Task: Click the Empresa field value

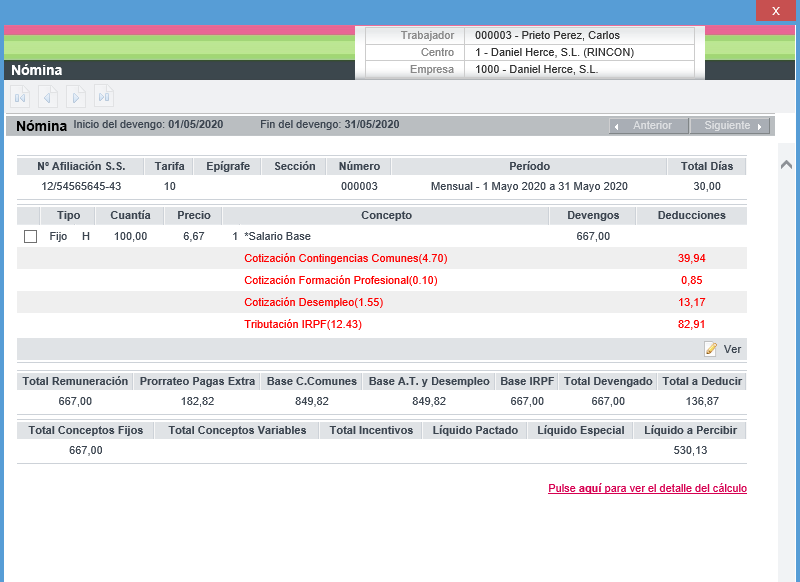Action: 536,69
